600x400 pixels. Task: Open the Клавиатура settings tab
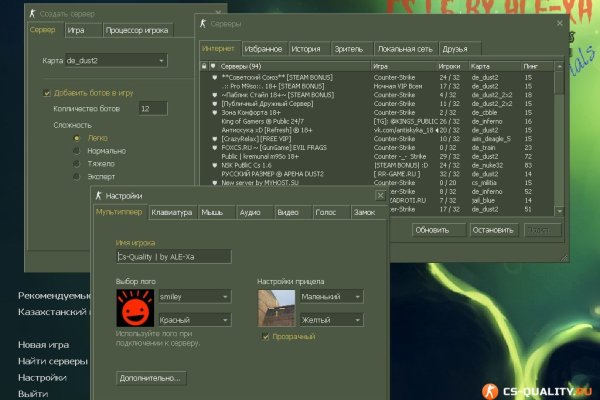click(x=171, y=212)
